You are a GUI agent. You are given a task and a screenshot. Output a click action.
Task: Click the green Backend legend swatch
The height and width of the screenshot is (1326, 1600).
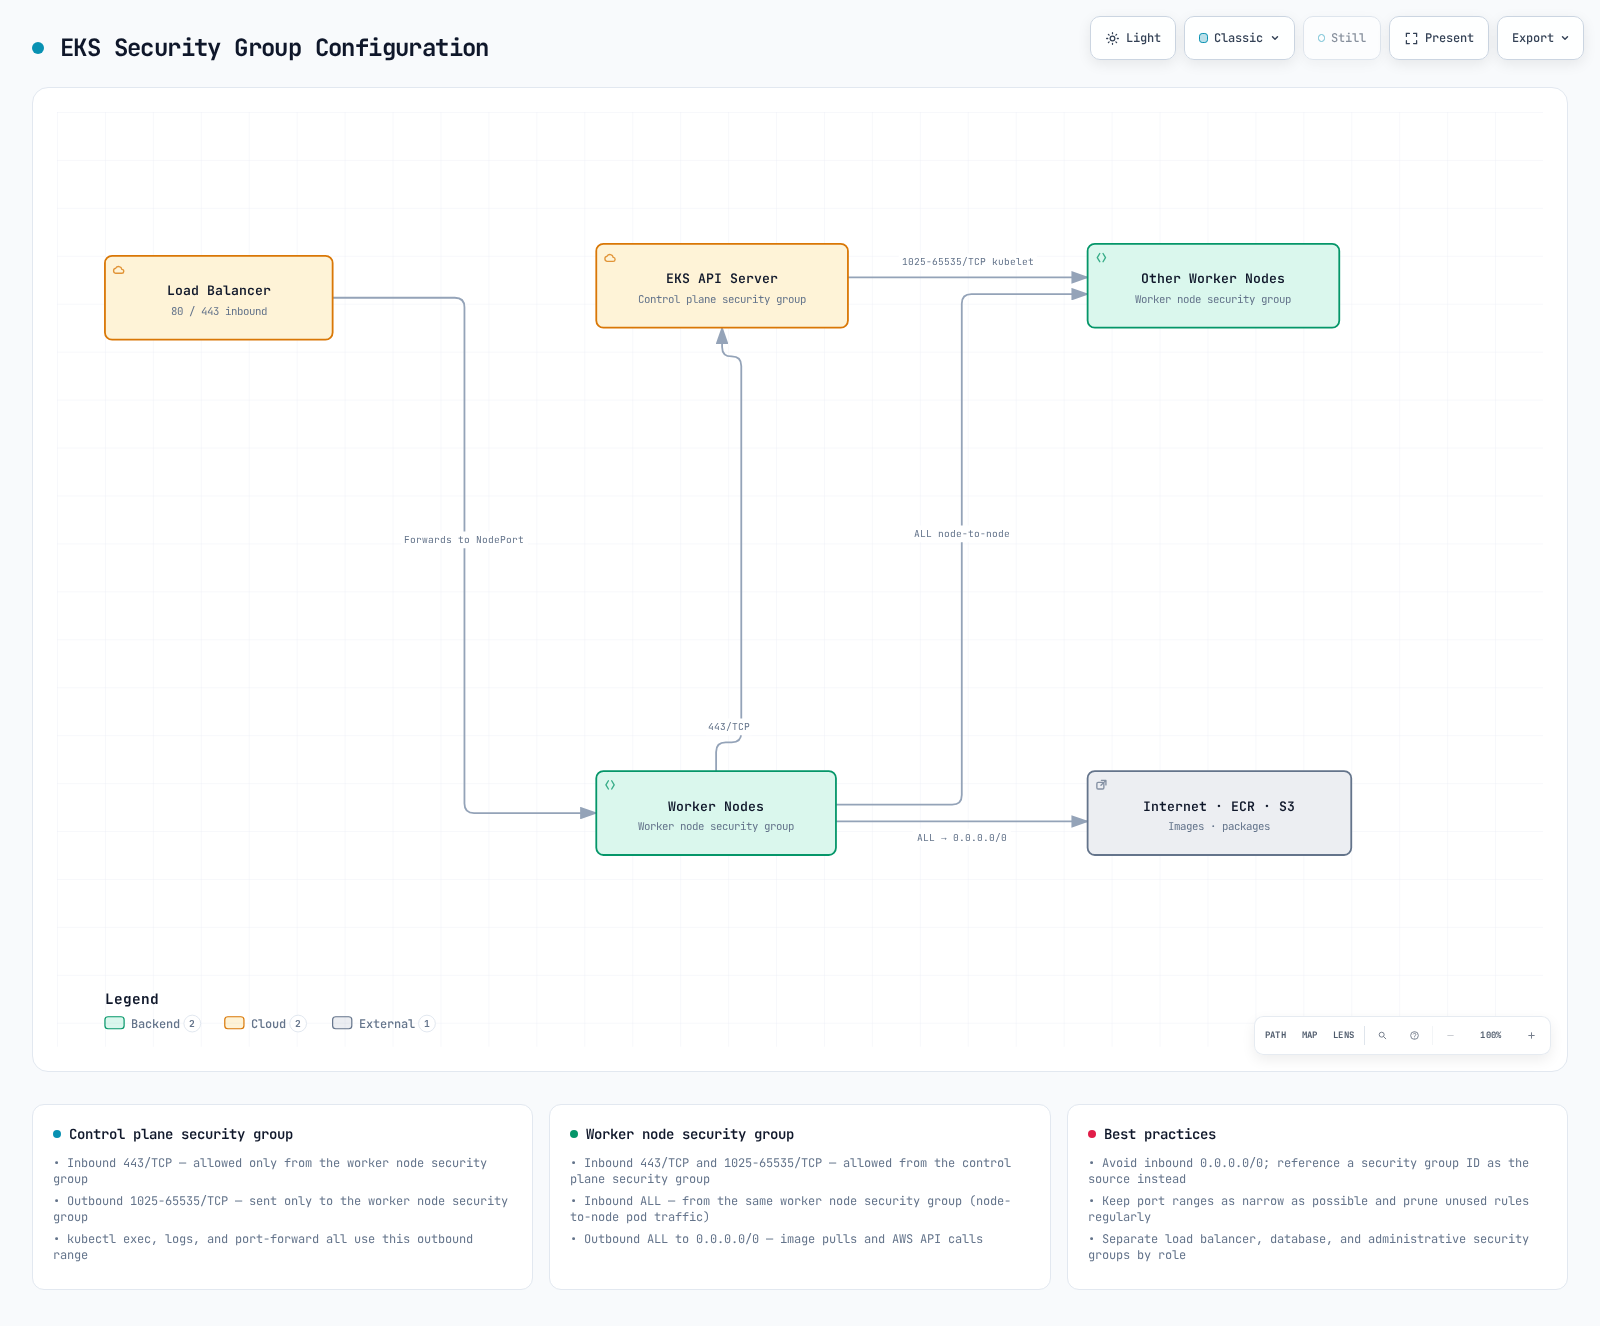coord(115,1023)
